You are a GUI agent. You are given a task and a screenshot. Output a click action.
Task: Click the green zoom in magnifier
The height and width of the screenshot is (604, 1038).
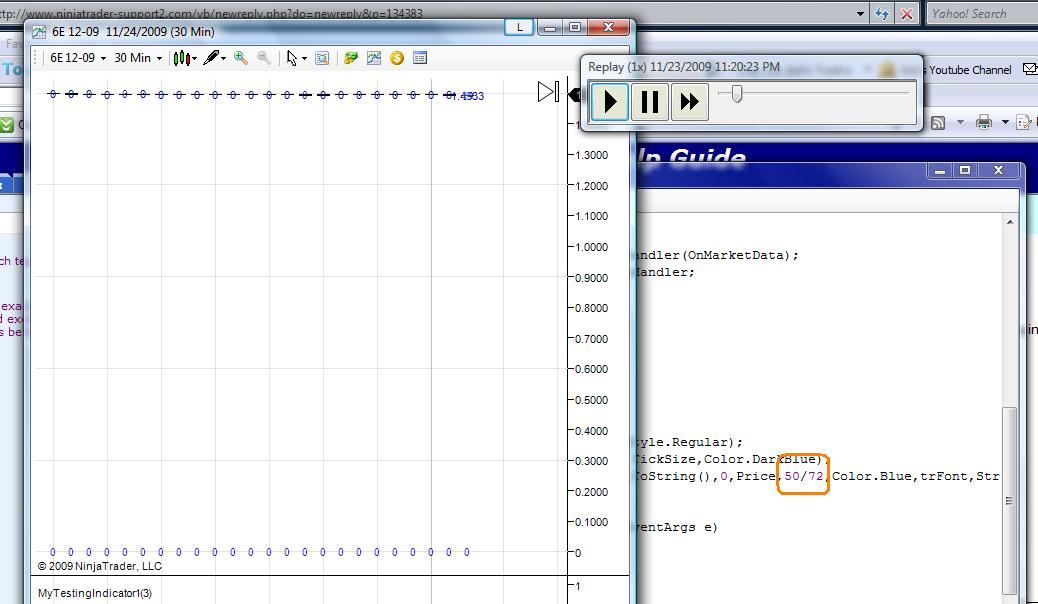click(241, 58)
